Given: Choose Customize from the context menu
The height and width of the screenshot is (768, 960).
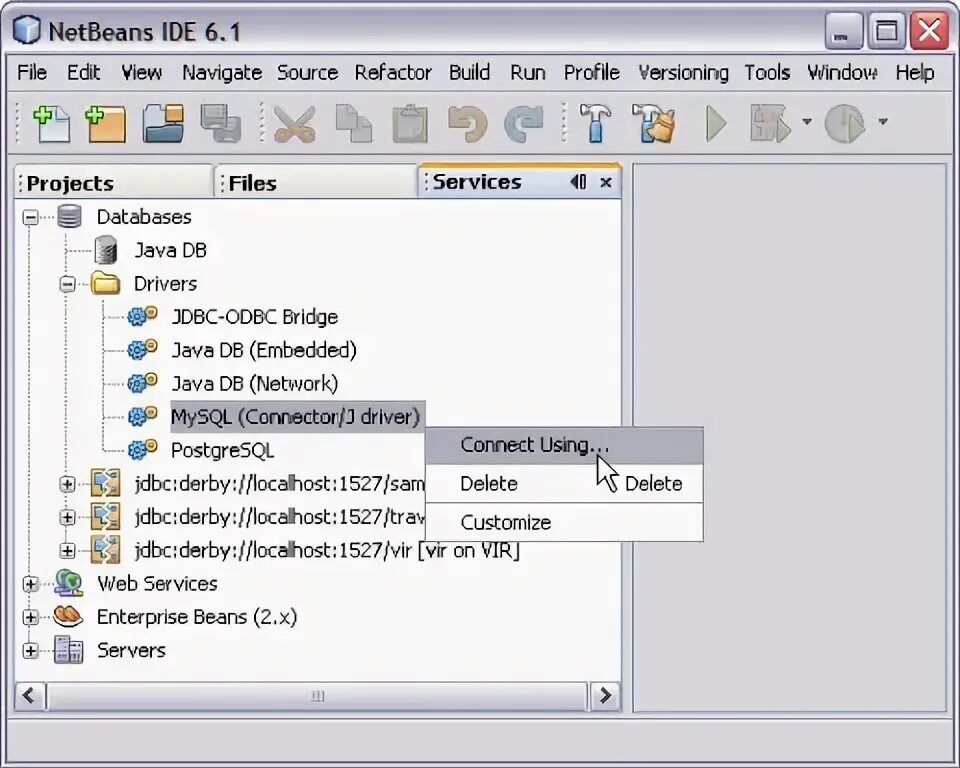Looking at the screenshot, I should click(564, 522).
